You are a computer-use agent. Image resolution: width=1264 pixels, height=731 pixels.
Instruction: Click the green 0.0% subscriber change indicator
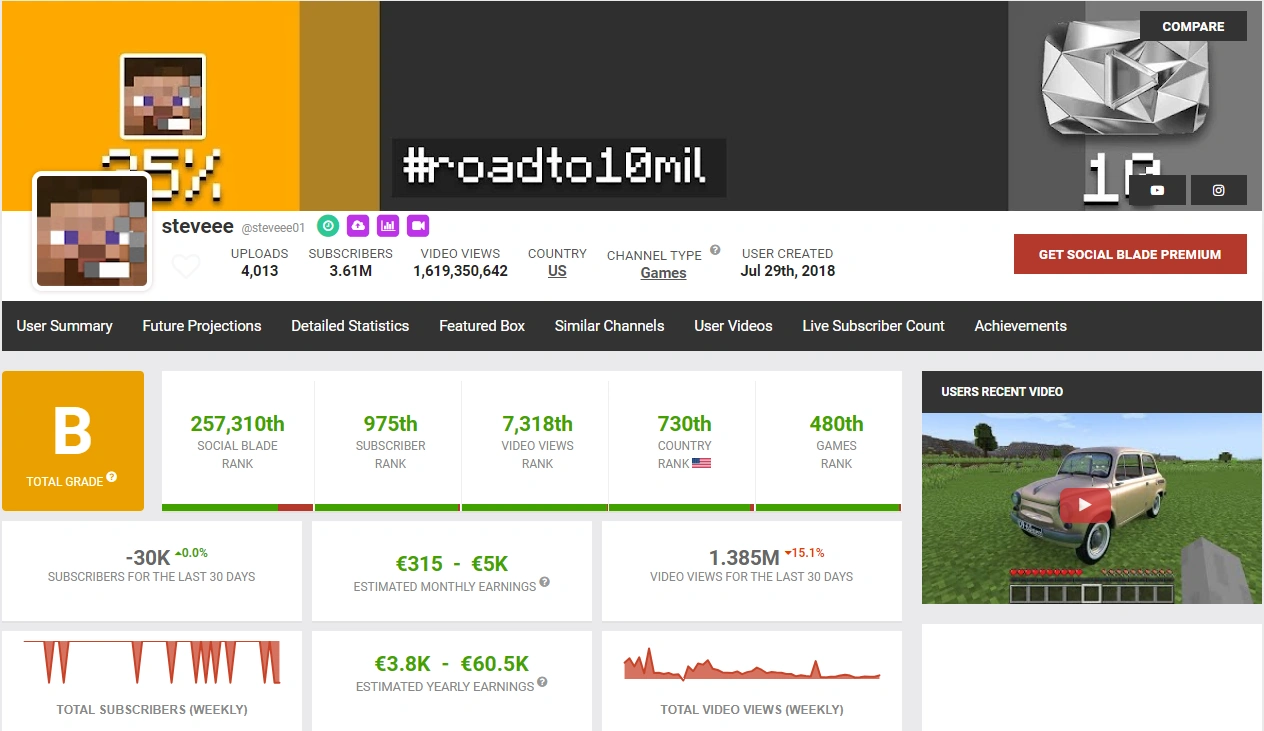[191, 553]
